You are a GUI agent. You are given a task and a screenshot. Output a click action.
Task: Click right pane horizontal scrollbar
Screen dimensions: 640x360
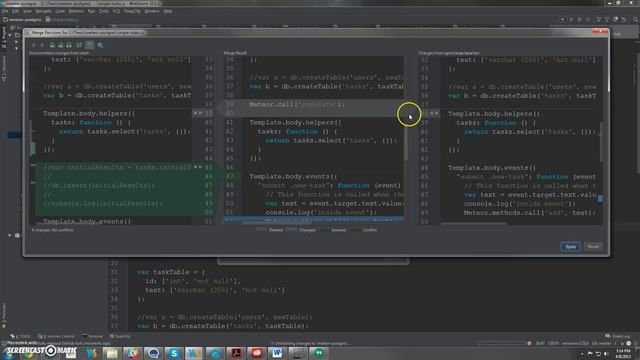point(474,224)
